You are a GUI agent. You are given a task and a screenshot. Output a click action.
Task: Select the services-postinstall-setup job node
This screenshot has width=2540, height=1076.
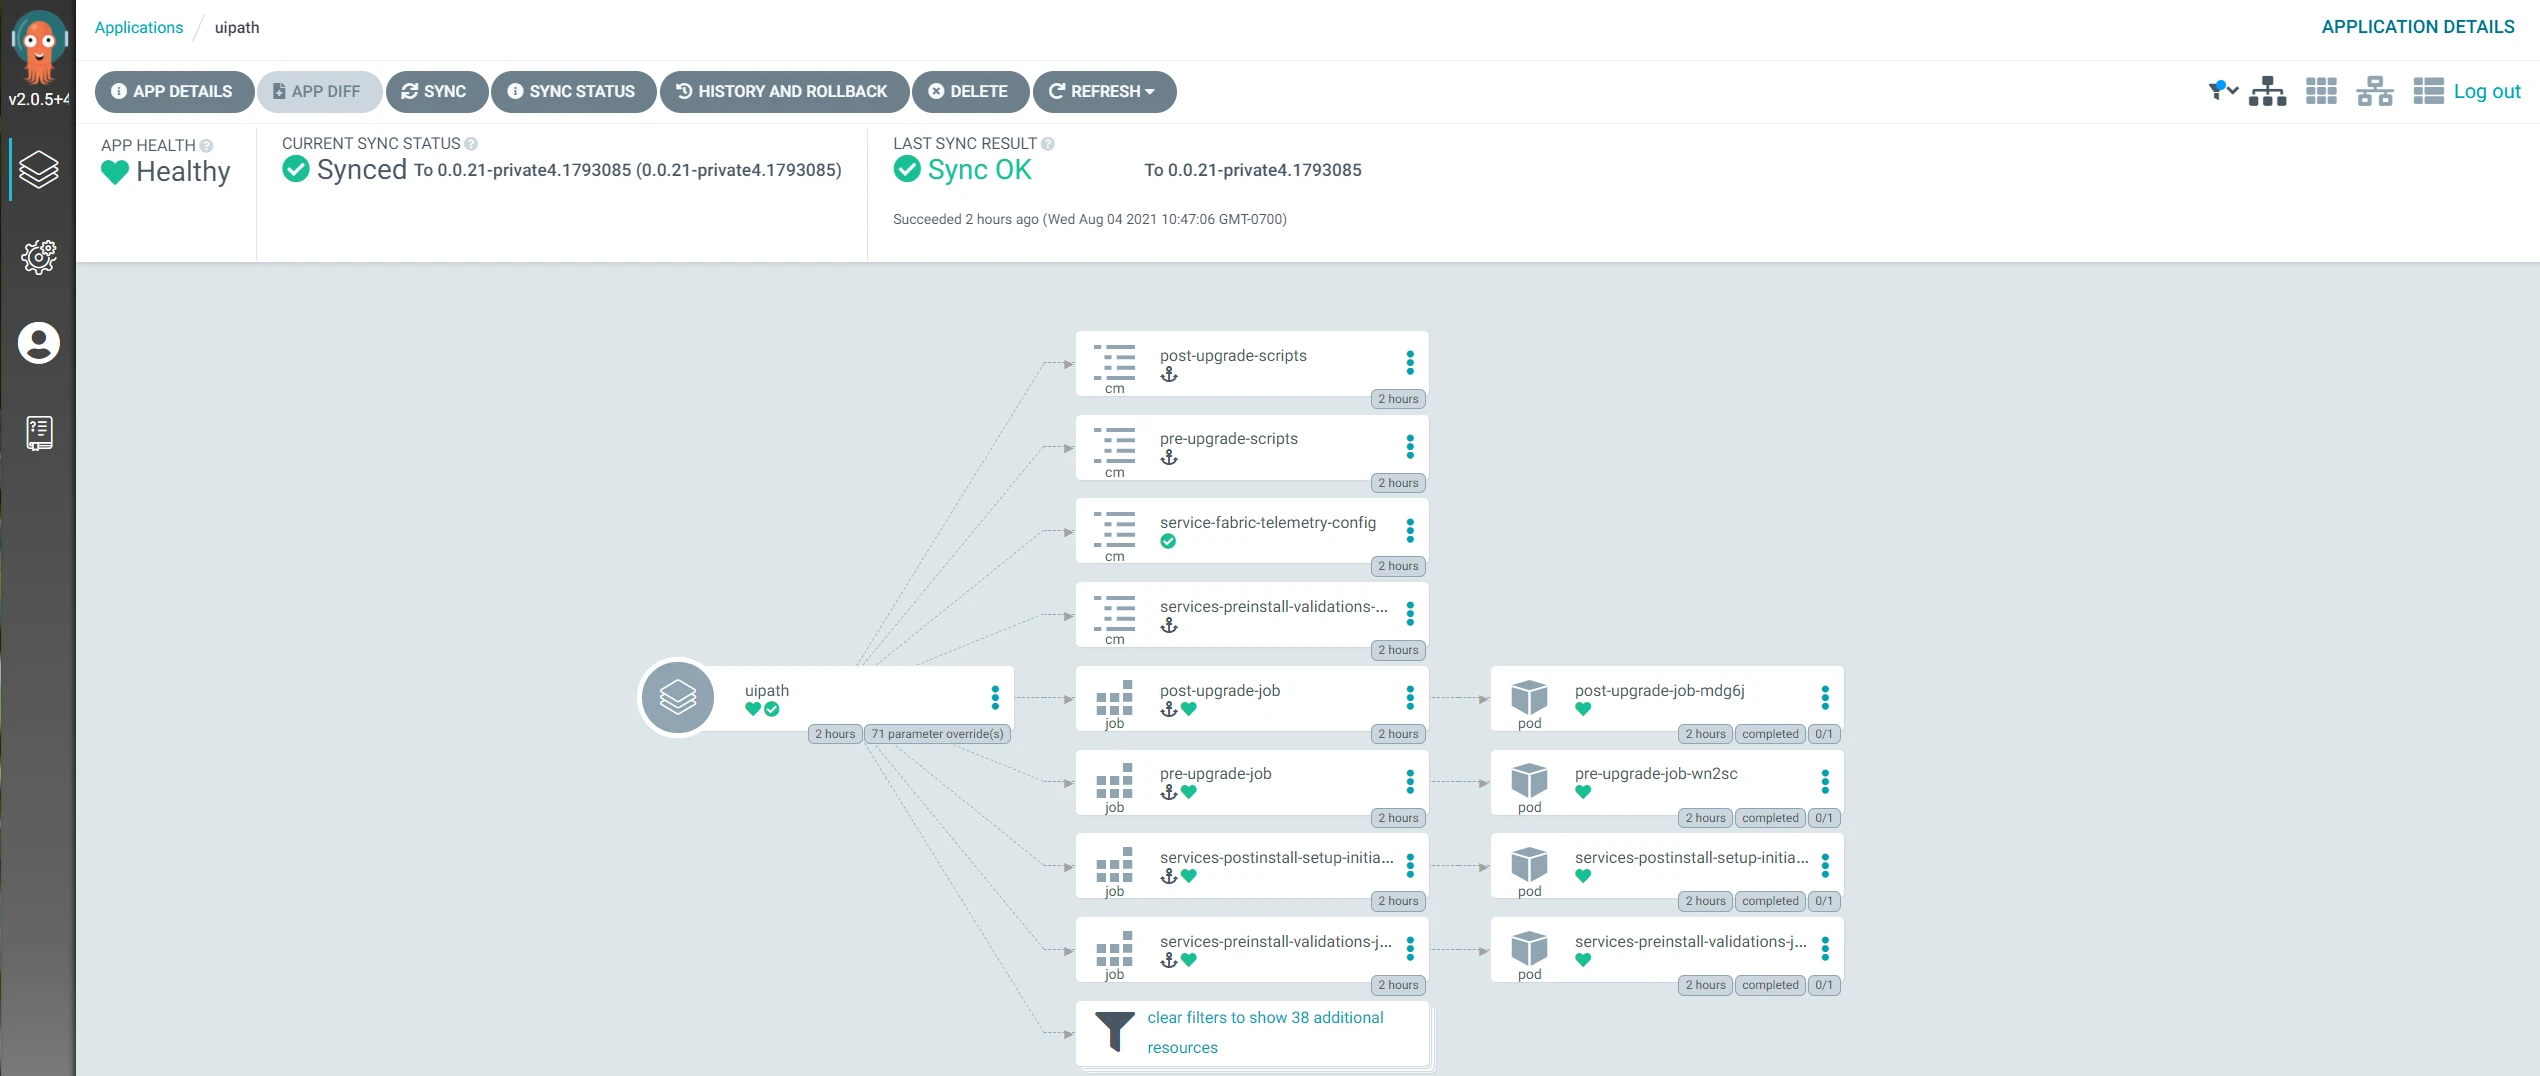click(1252, 866)
